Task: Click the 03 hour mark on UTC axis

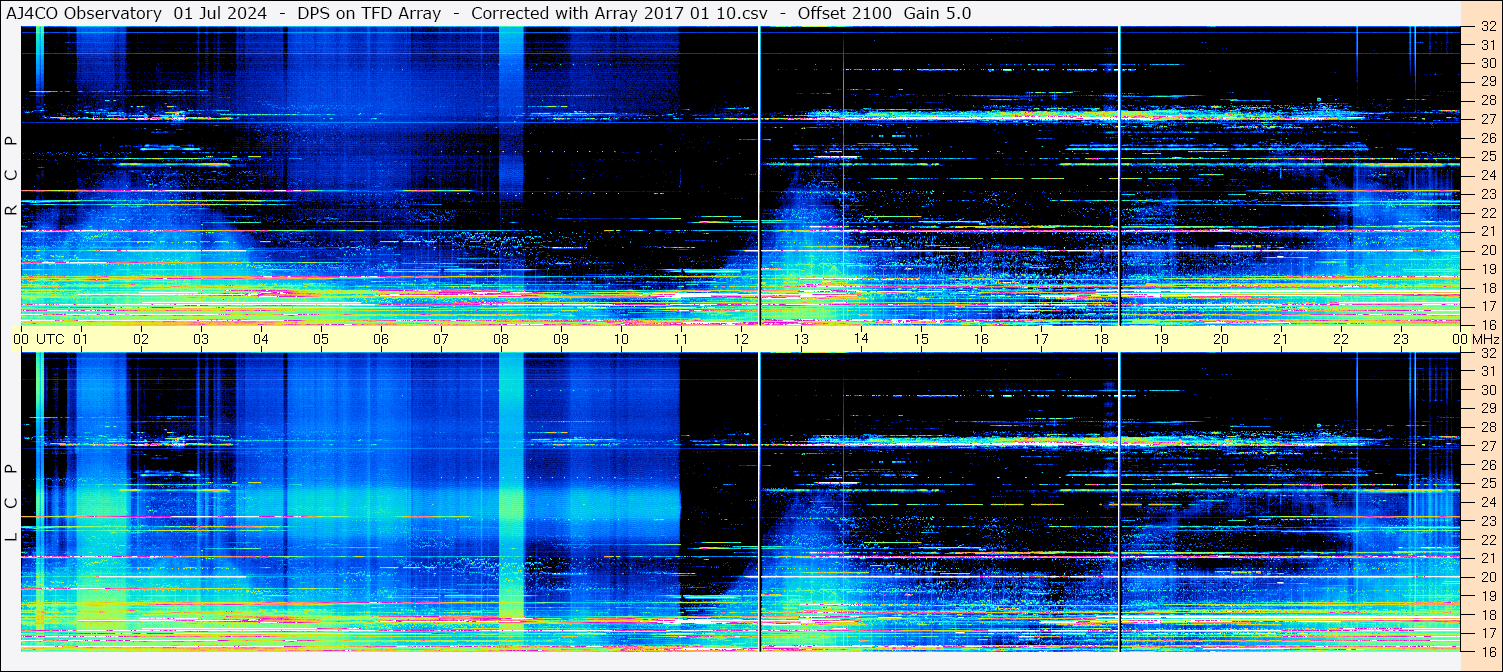Action: pyautogui.click(x=201, y=339)
